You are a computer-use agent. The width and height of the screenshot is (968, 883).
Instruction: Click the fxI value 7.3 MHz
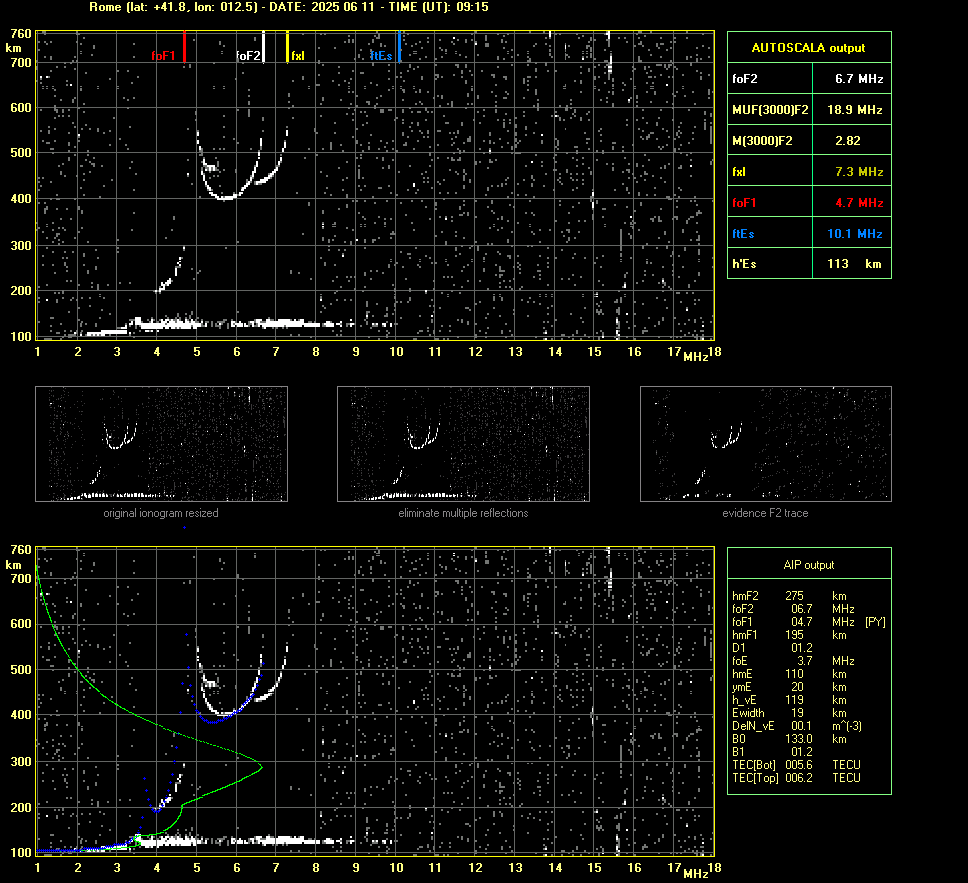(x=859, y=172)
